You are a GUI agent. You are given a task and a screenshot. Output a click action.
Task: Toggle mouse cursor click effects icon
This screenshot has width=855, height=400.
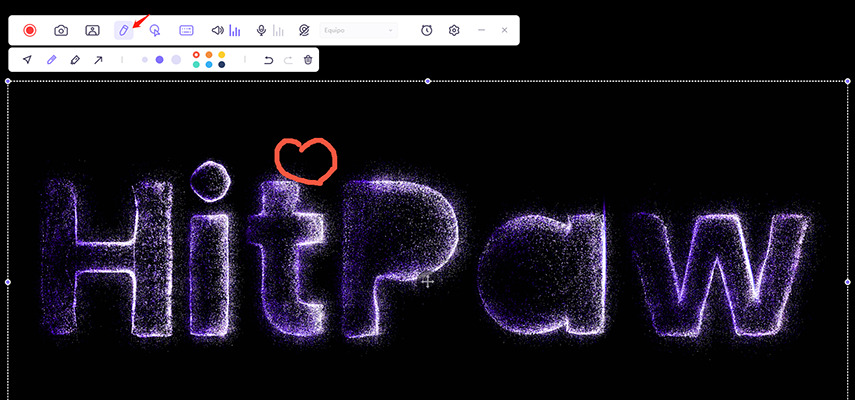click(155, 31)
